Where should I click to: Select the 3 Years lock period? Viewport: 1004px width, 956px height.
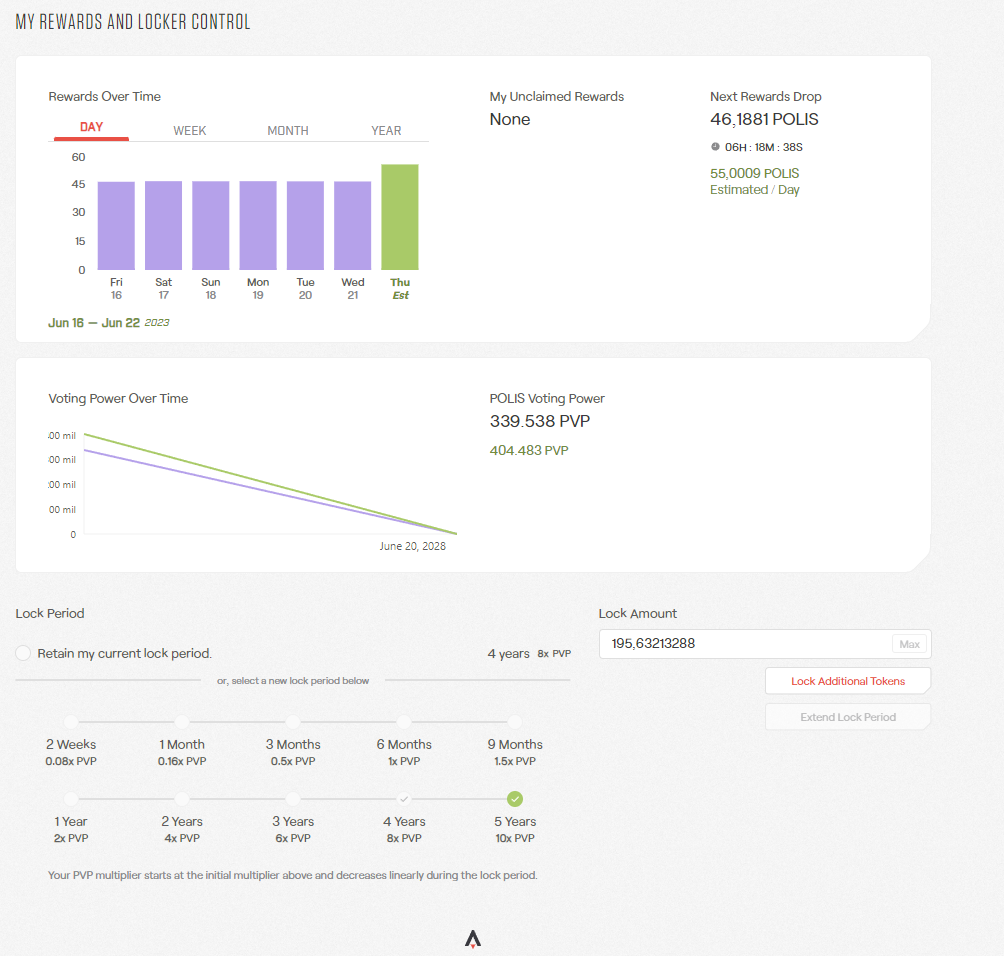[293, 799]
